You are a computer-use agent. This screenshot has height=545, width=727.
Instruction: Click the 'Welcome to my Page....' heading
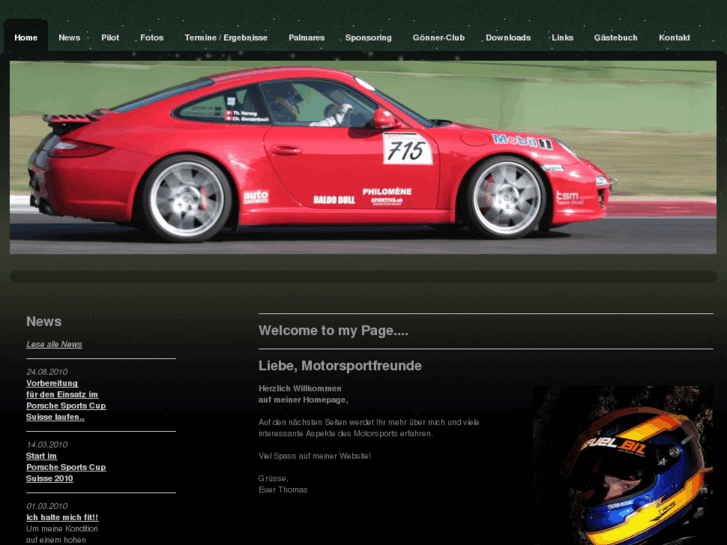pyautogui.click(x=333, y=331)
